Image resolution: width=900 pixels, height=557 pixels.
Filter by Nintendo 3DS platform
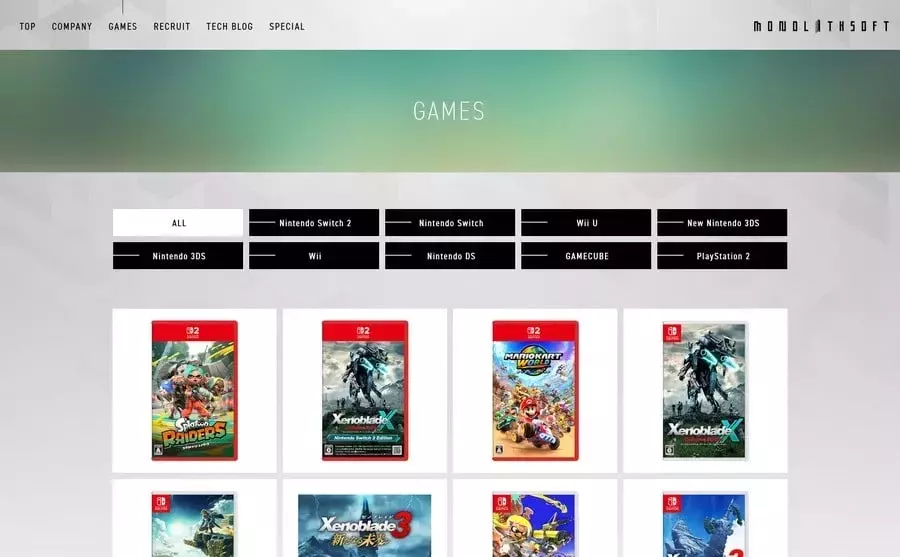click(x=178, y=256)
